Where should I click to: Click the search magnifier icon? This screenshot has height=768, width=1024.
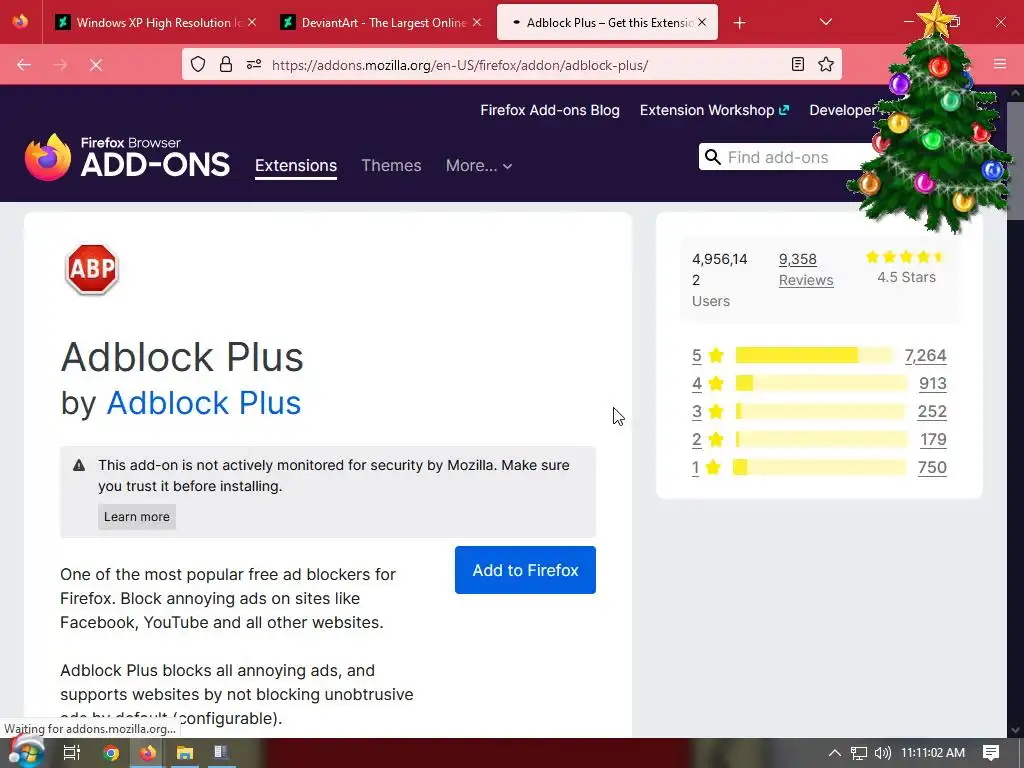click(x=712, y=157)
